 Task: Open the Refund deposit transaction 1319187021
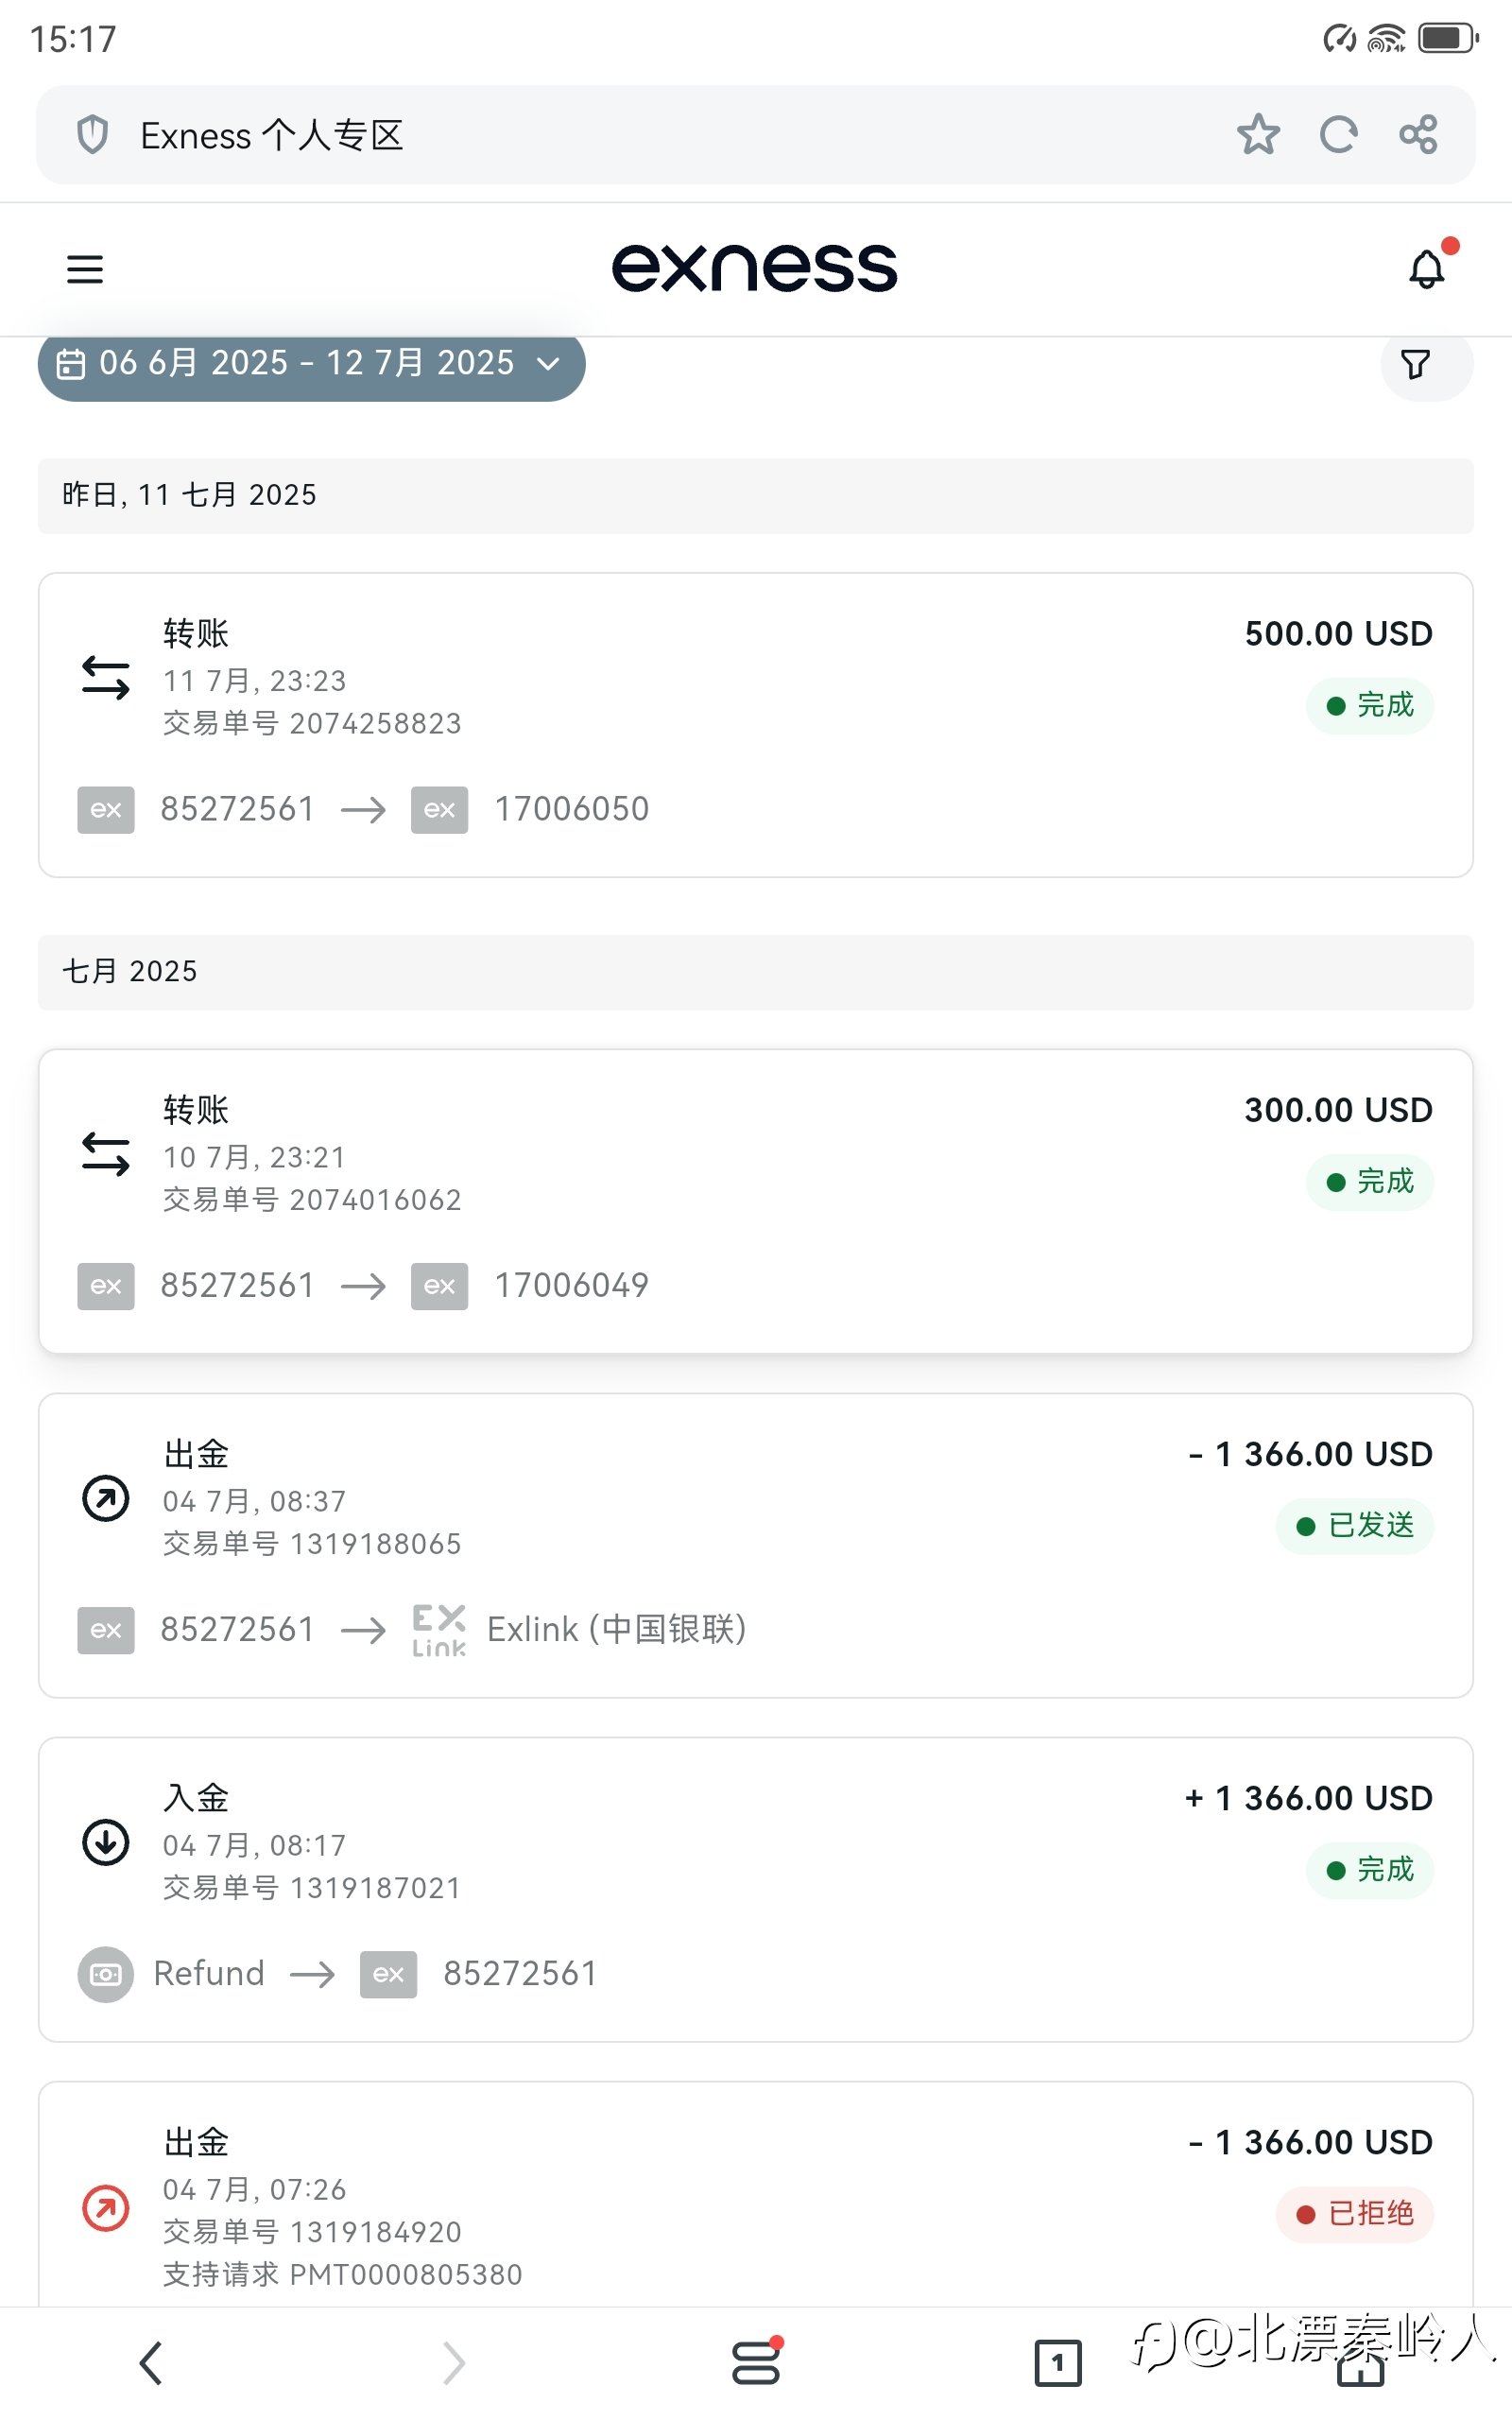click(x=756, y=1889)
